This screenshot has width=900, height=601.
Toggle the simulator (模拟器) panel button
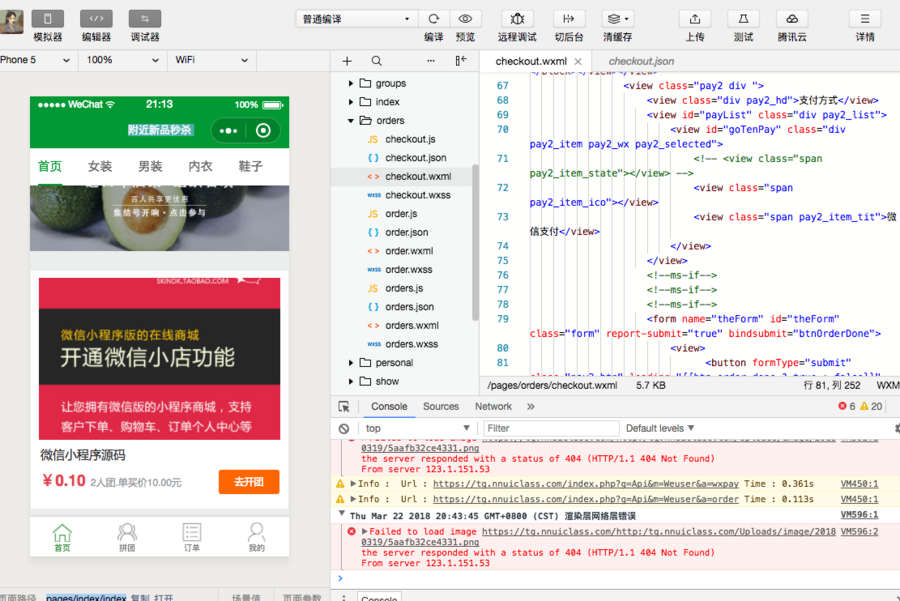tap(48, 19)
